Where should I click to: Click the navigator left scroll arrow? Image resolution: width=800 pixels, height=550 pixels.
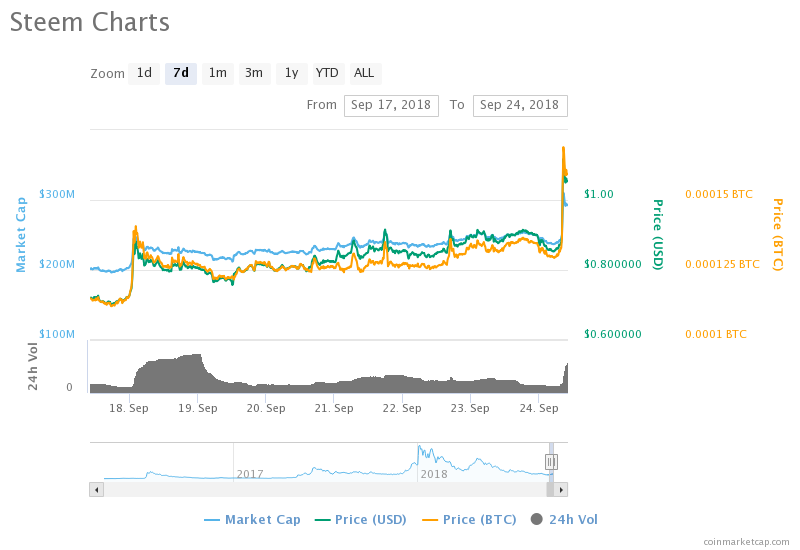(x=96, y=490)
